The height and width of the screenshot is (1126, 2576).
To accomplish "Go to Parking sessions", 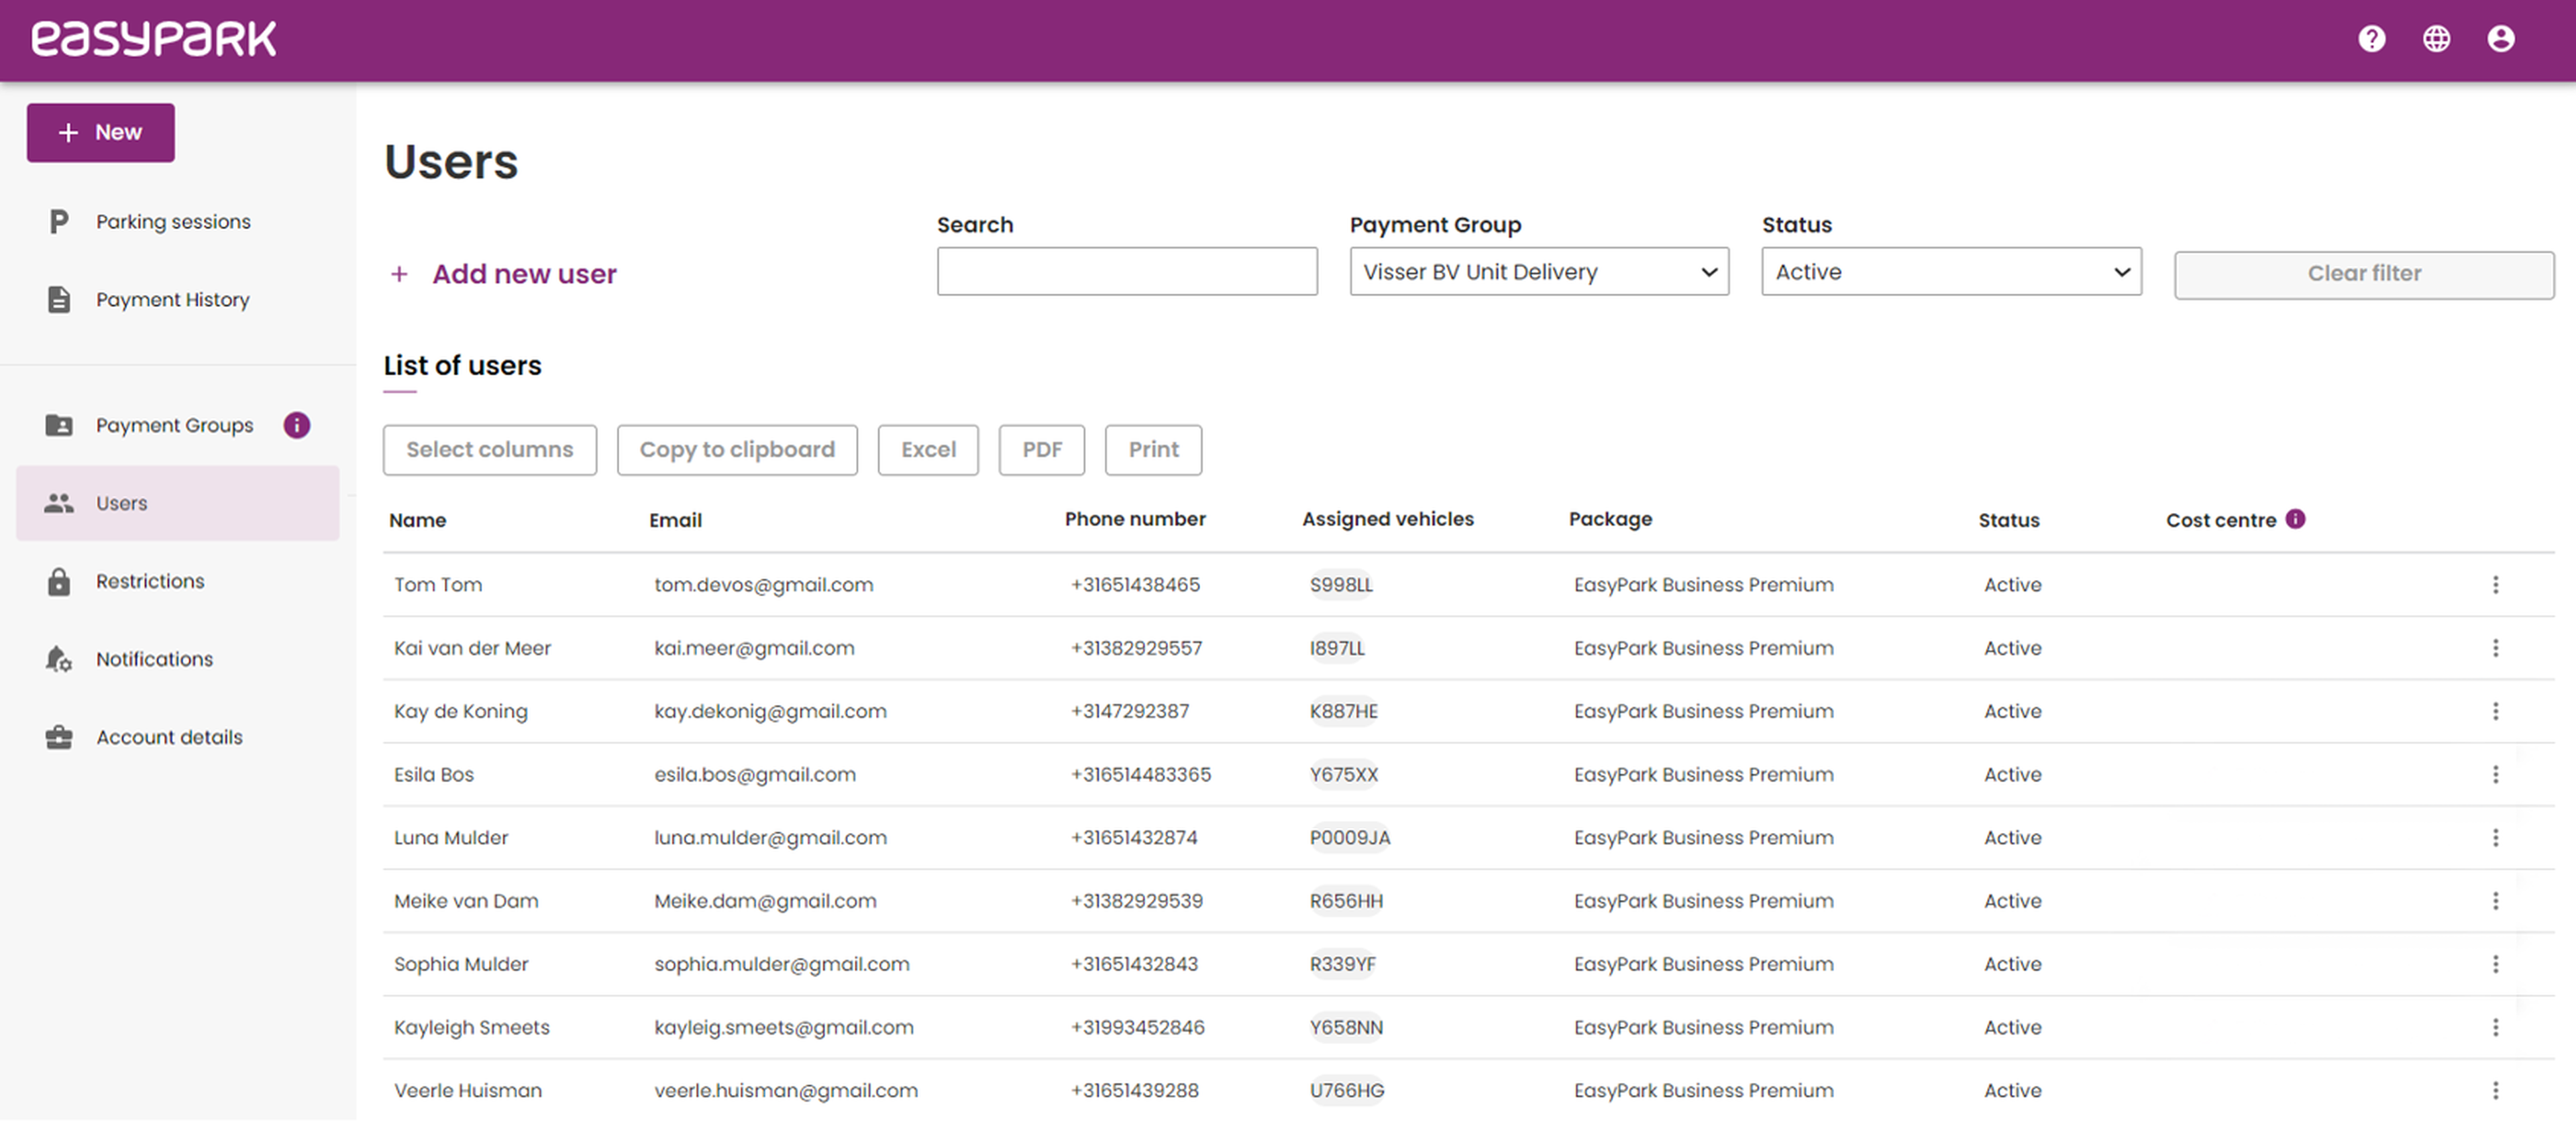I will 173,221.
